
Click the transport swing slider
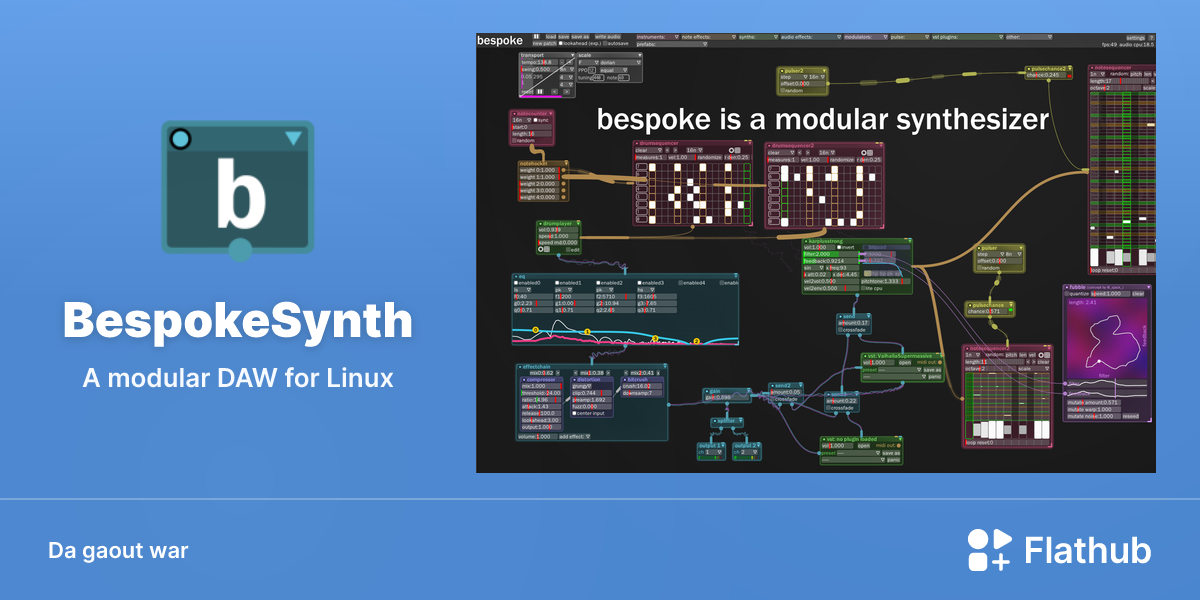pos(540,69)
